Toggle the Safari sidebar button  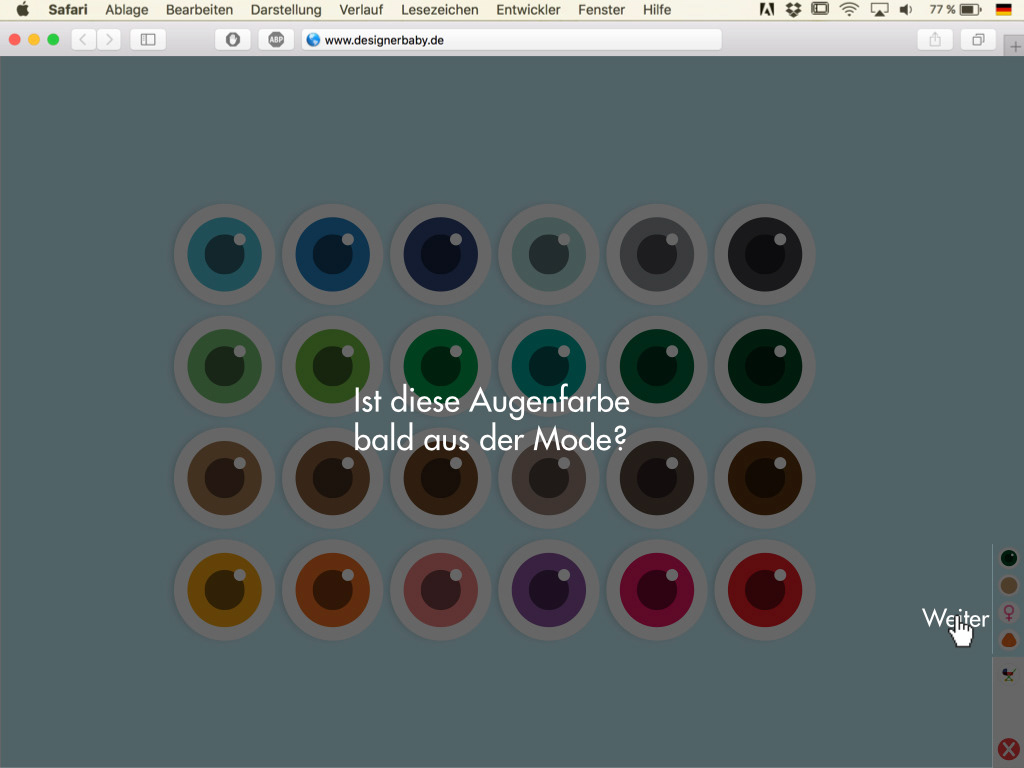click(148, 40)
